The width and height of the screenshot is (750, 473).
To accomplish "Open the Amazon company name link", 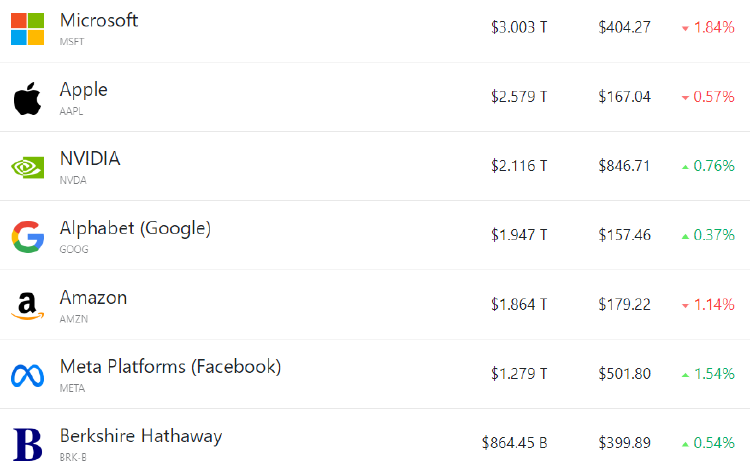I will (x=93, y=297).
